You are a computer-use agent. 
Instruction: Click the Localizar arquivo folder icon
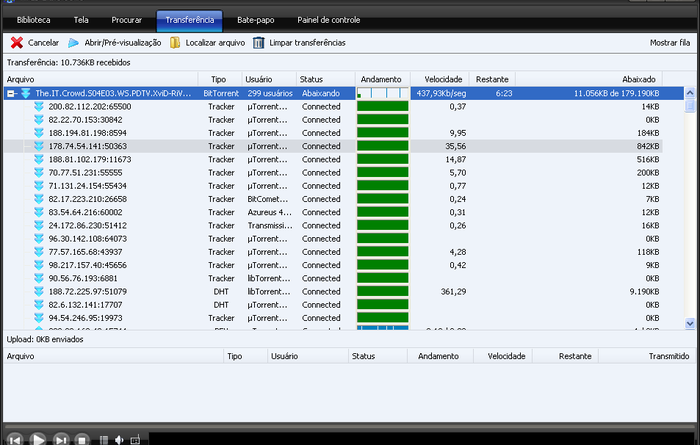[x=175, y=43]
